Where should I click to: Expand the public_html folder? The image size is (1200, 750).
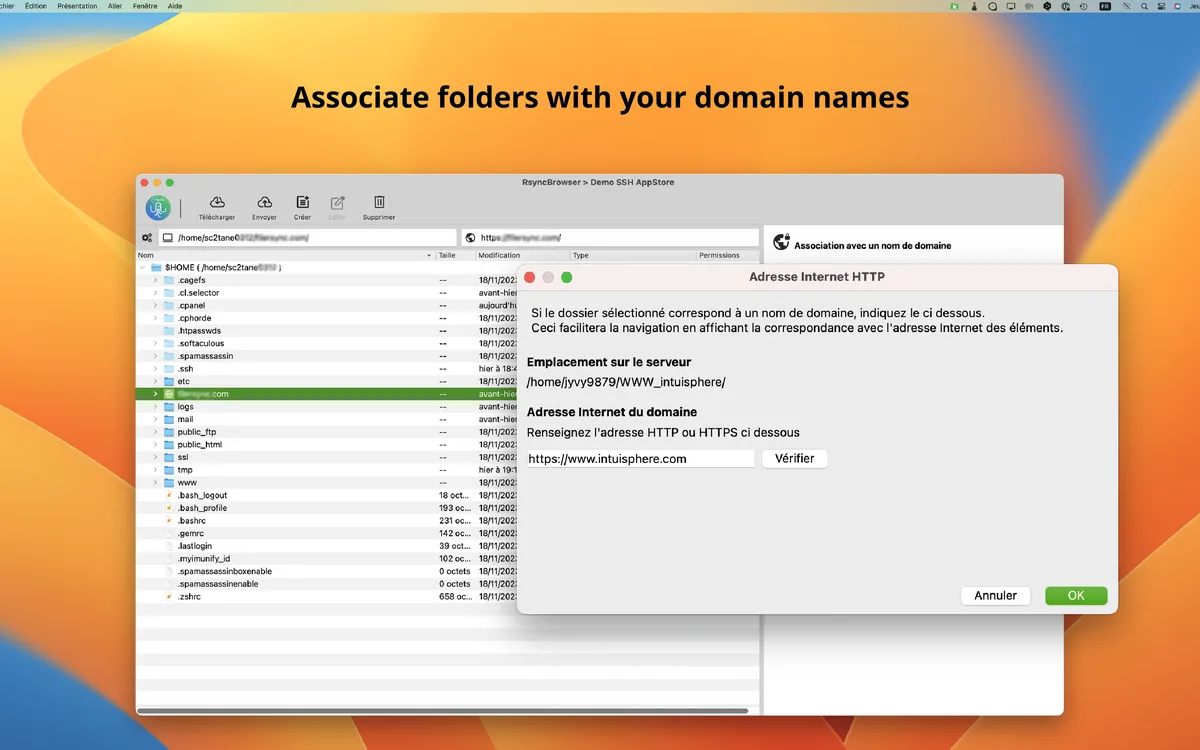(155, 445)
